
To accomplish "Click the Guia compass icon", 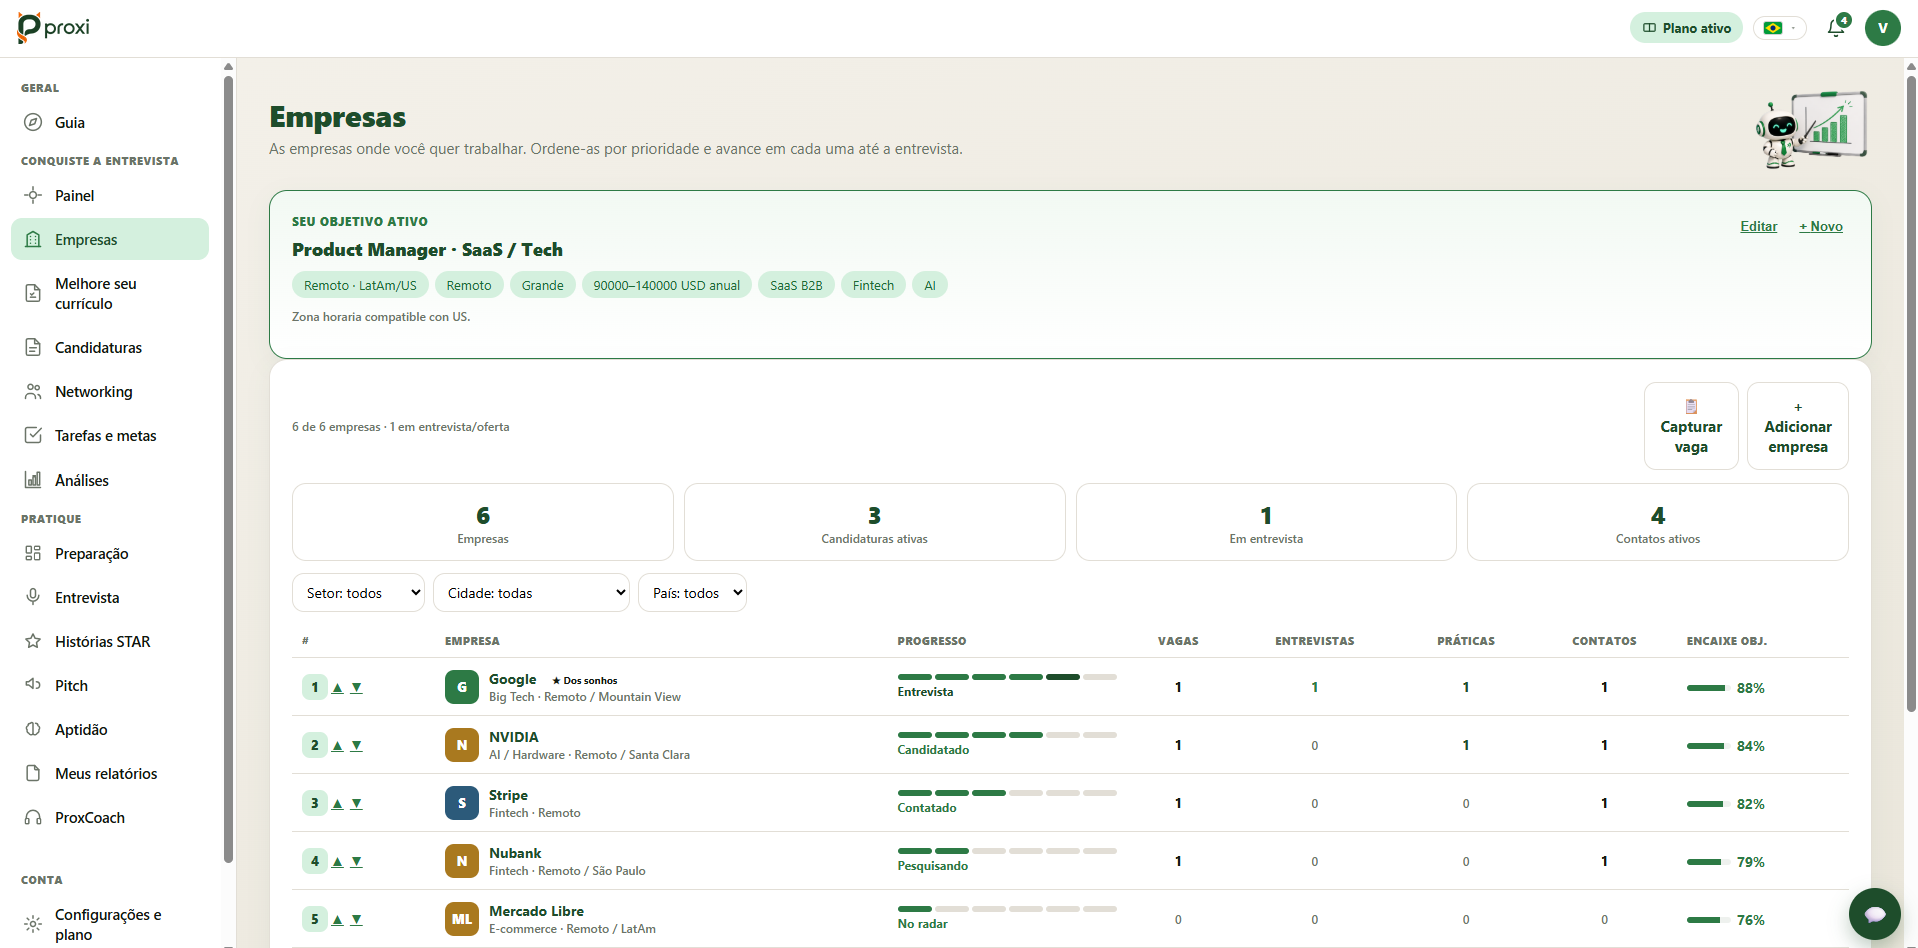I will coord(33,122).
